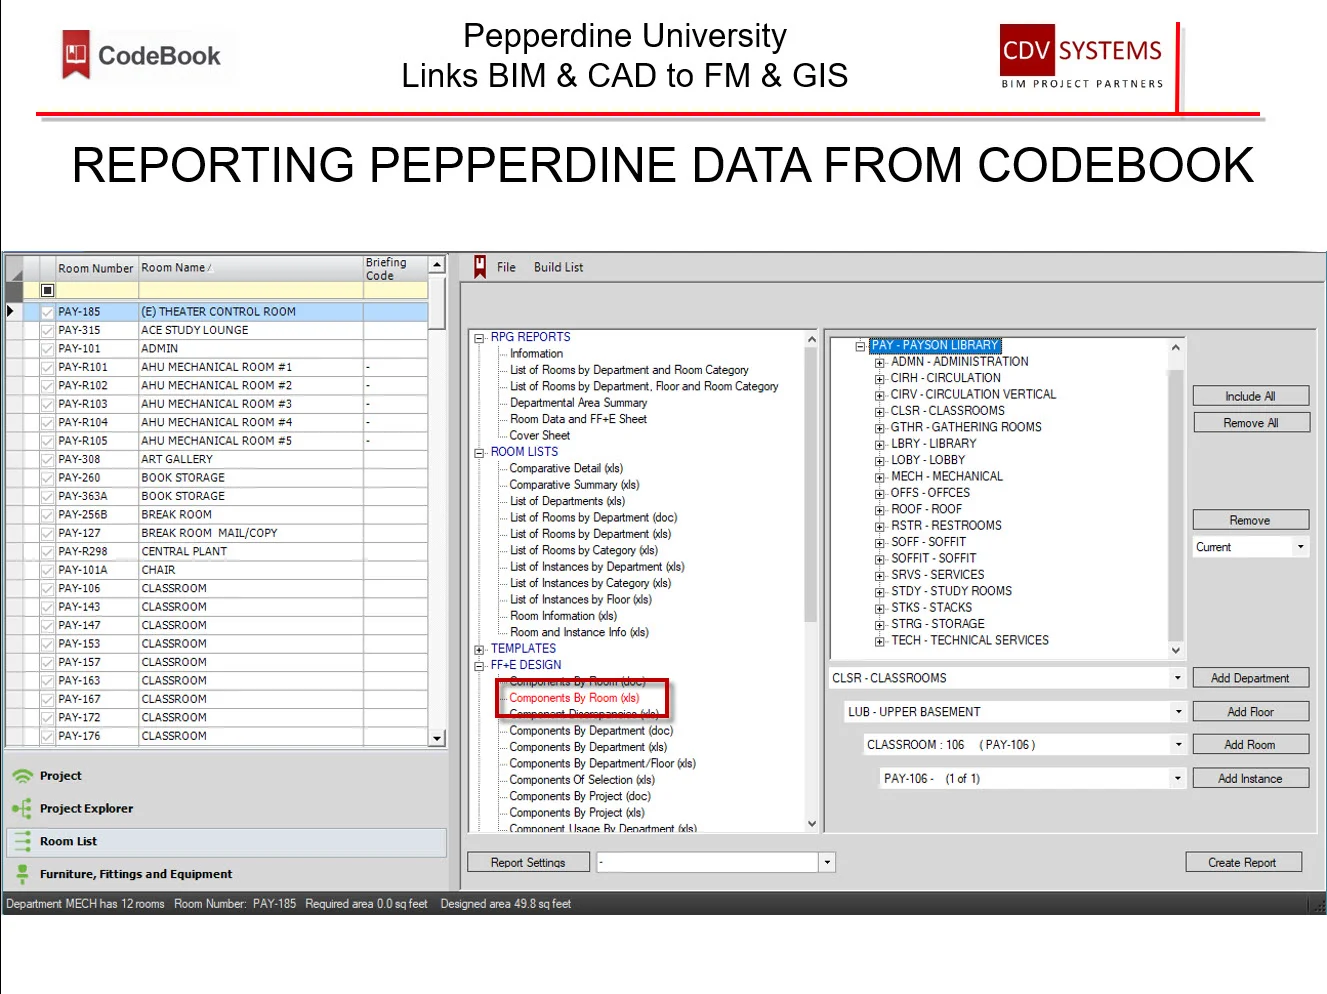Viewport: 1327px width, 994px height.
Task: Expand the ADMN - ADMINISTRATION node
Action: pos(880,363)
